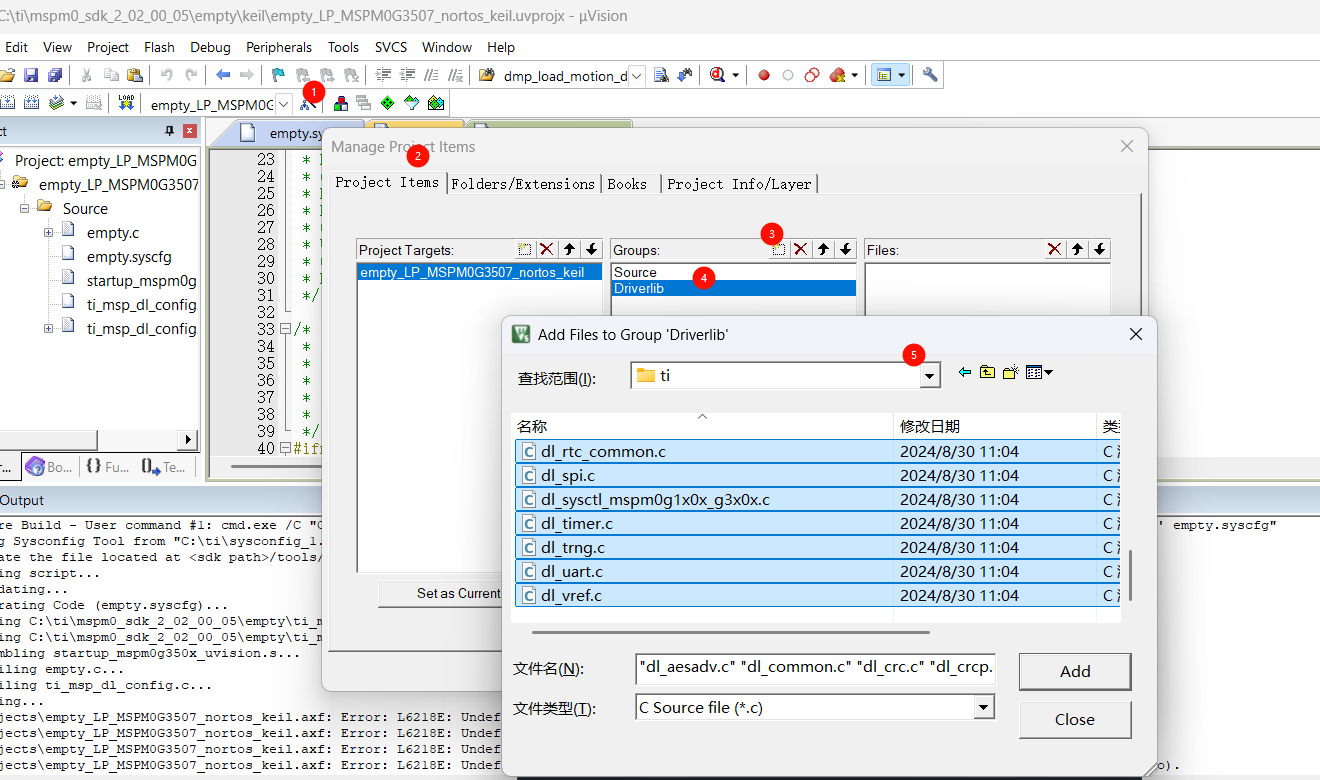Go up one folder level in file dialog
This screenshot has width=1320, height=780.
click(x=987, y=373)
